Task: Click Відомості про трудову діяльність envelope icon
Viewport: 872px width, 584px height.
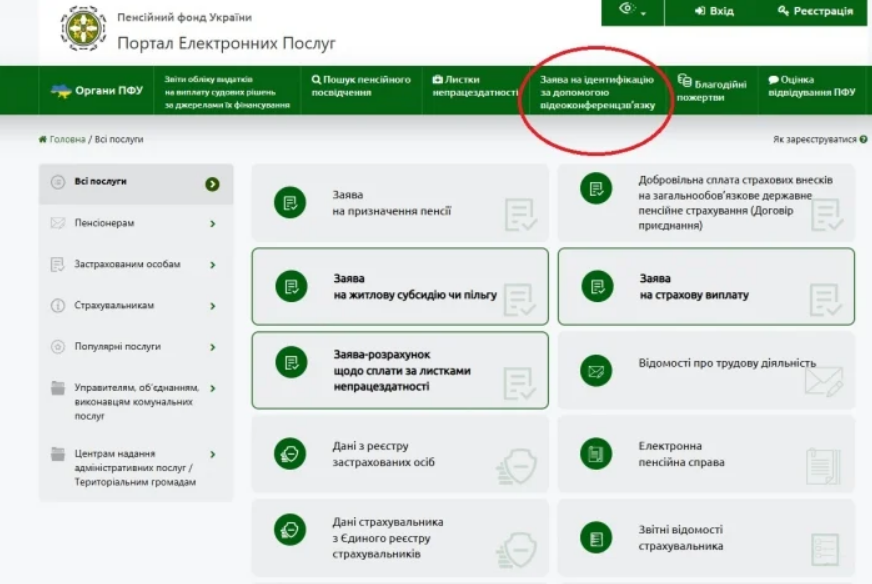Action: pos(596,371)
